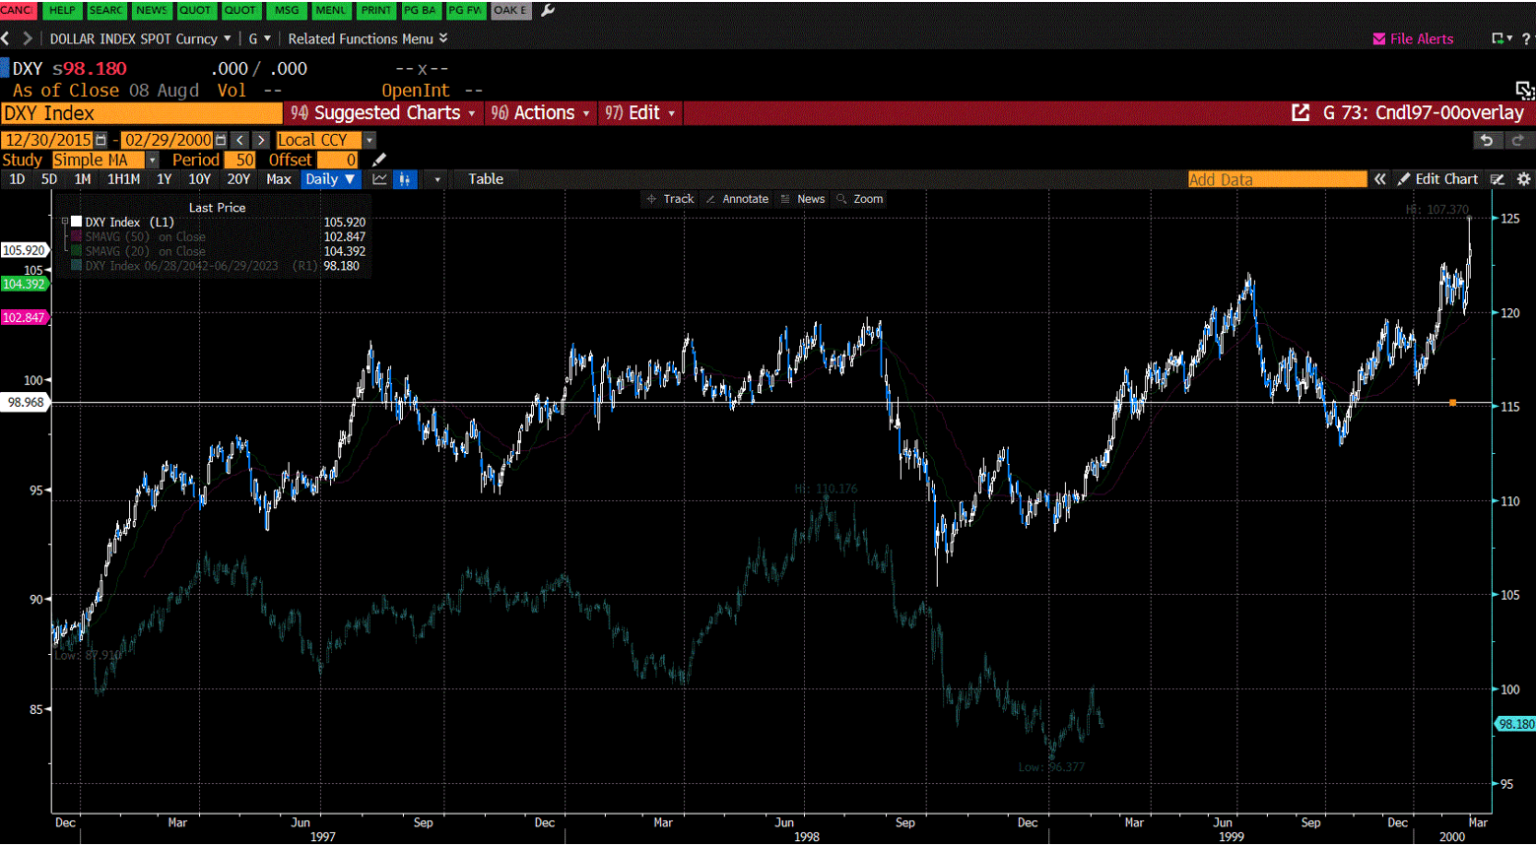1536x847 pixels.
Task: Click the Annotate button on the chart
Action: 737,199
